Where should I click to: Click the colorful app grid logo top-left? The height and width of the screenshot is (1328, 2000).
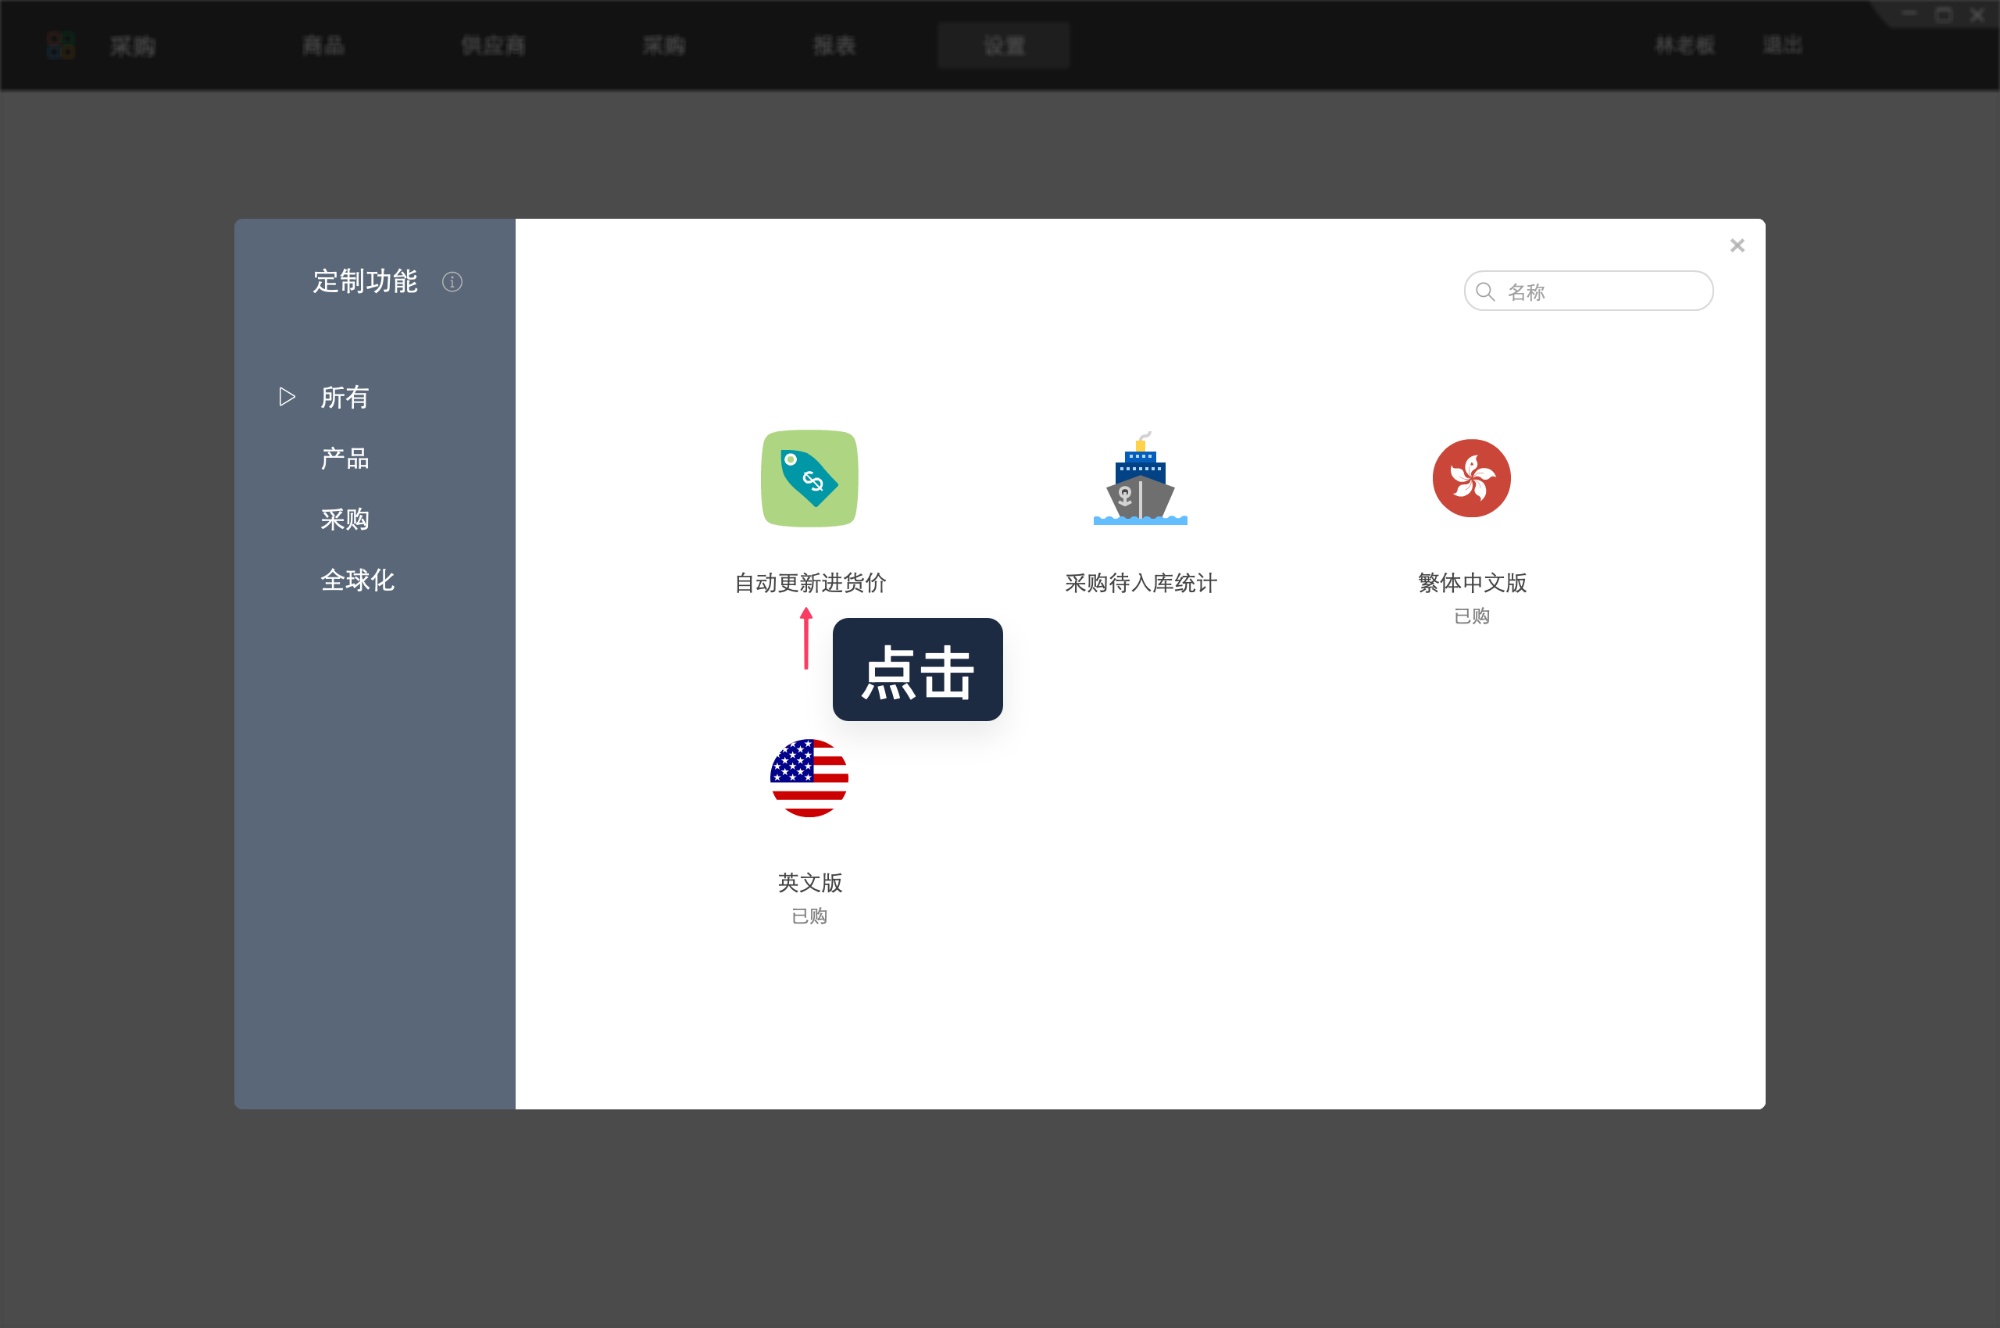pyautogui.click(x=61, y=45)
